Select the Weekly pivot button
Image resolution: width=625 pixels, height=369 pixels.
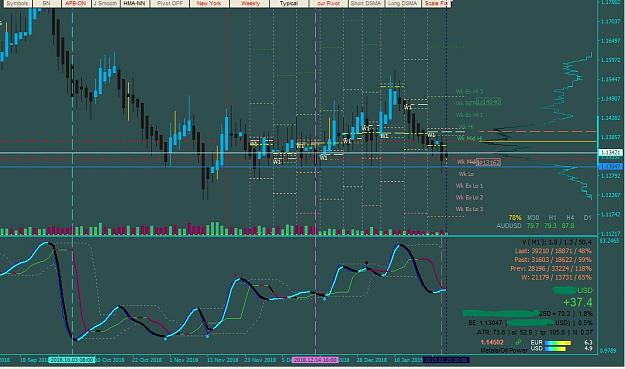click(x=250, y=3)
